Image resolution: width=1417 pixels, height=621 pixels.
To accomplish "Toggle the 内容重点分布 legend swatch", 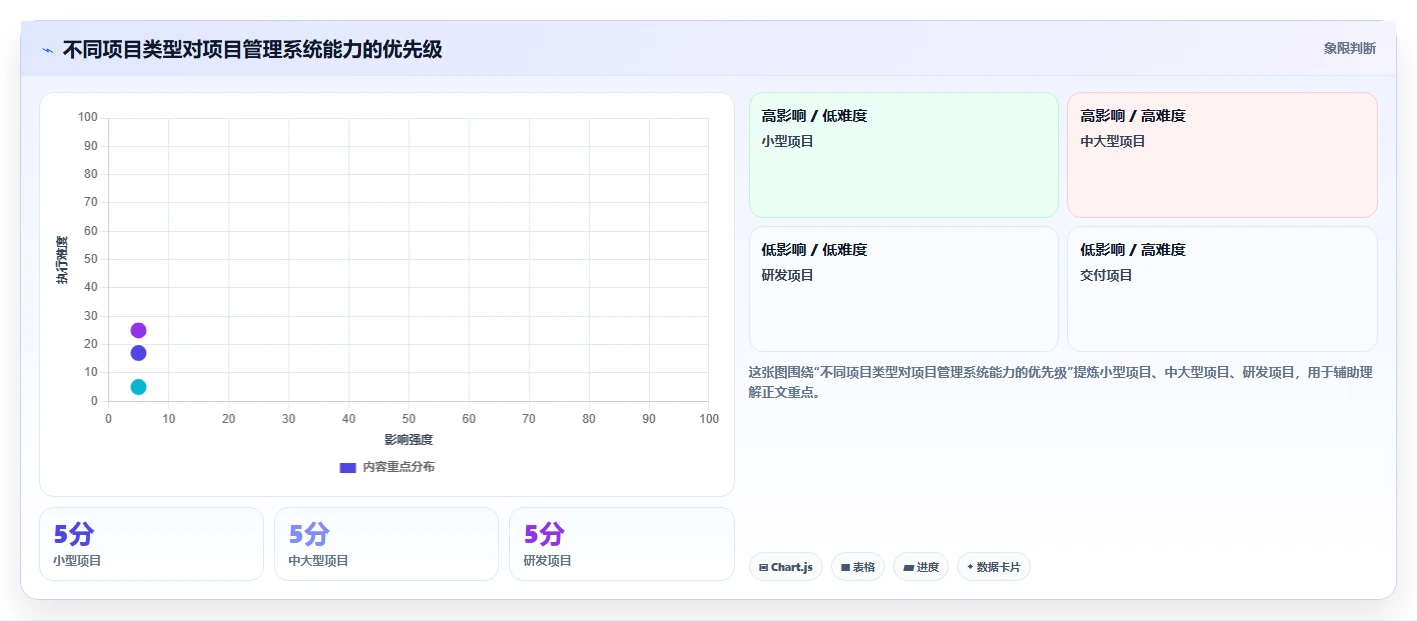I will point(348,467).
